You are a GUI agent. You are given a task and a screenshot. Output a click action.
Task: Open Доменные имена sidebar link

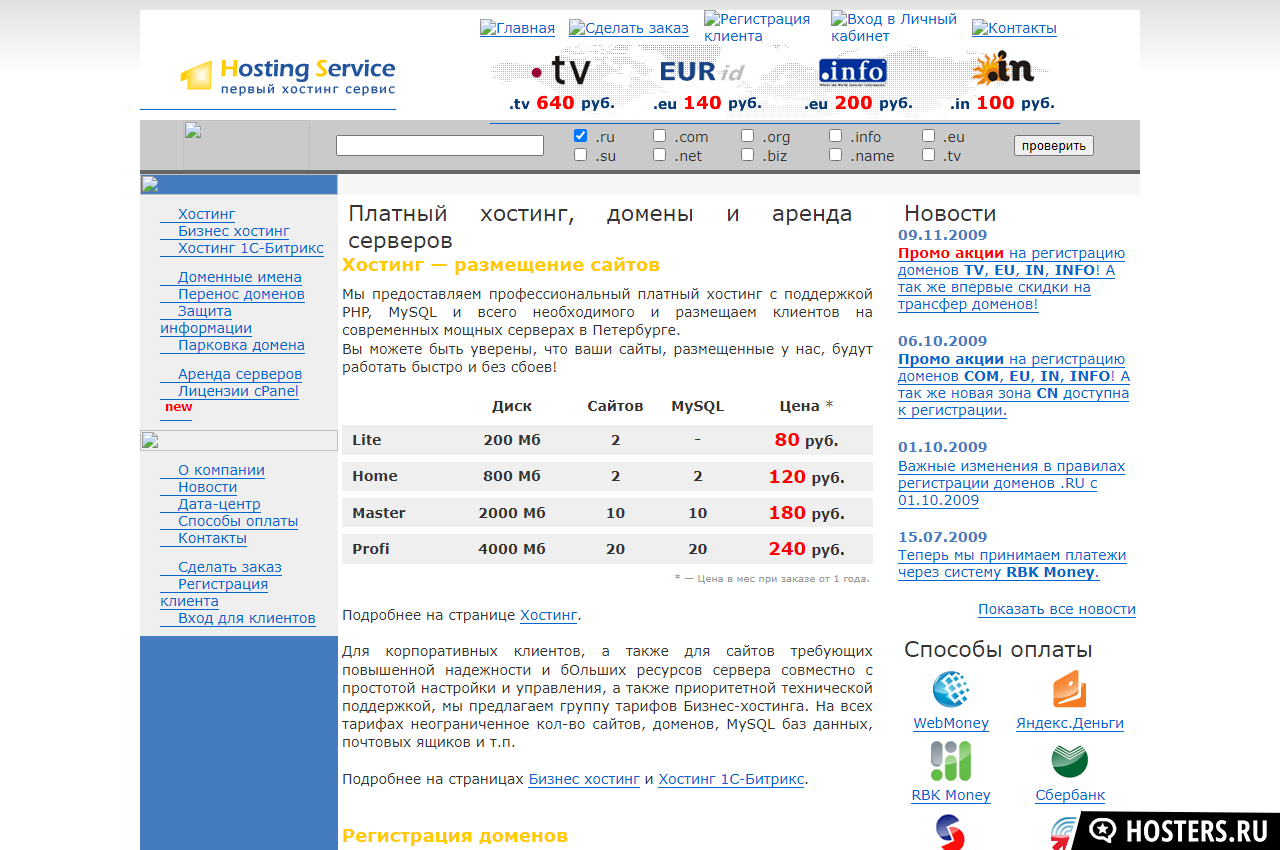240,277
